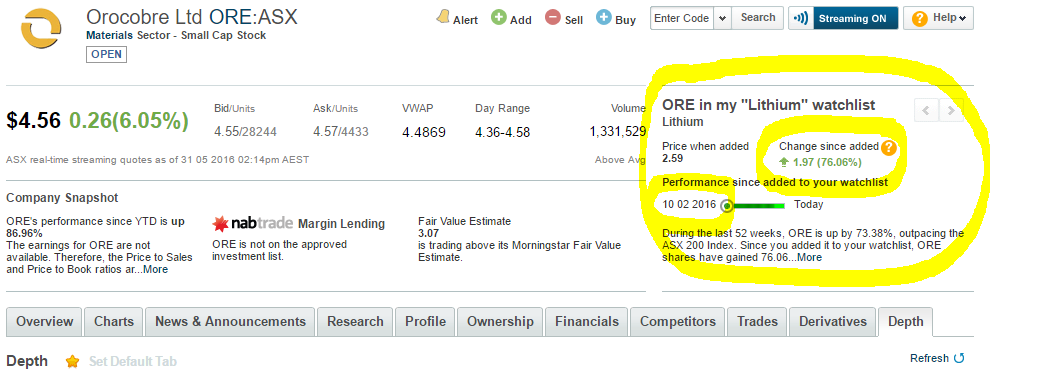Click the Set Default Tab star icon
The width and height of the screenshot is (1044, 371).
click(x=73, y=362)
